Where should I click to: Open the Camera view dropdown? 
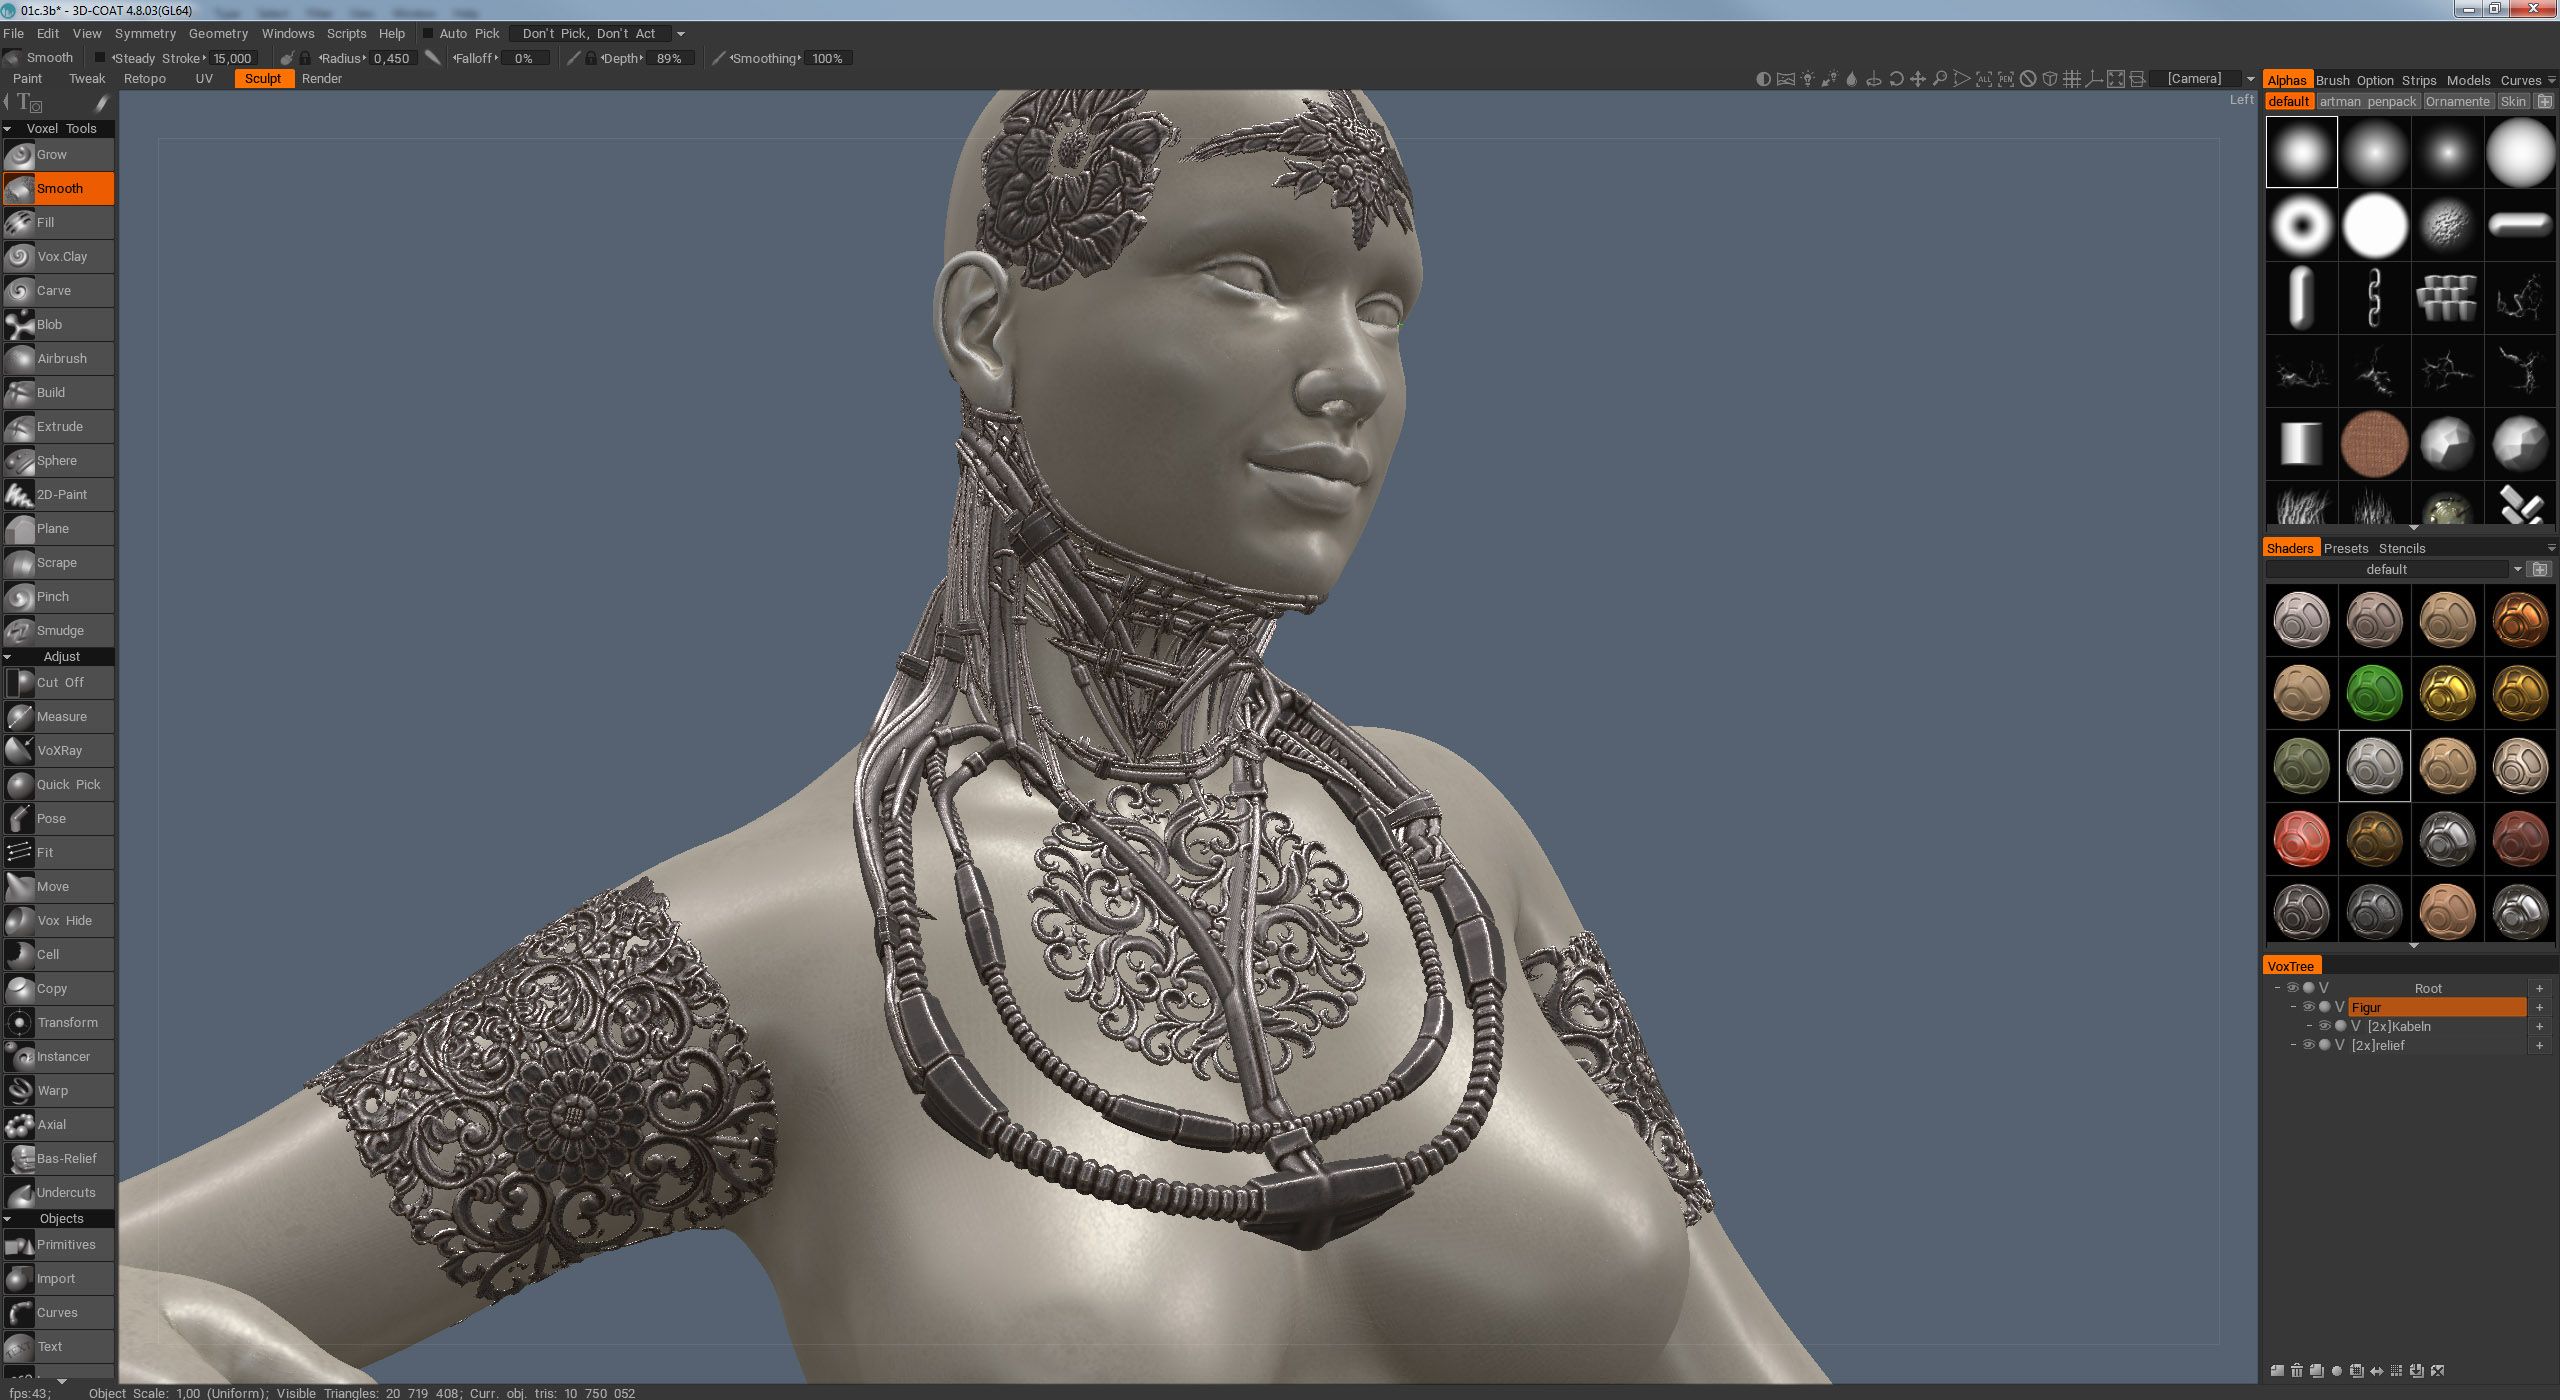2203,79
